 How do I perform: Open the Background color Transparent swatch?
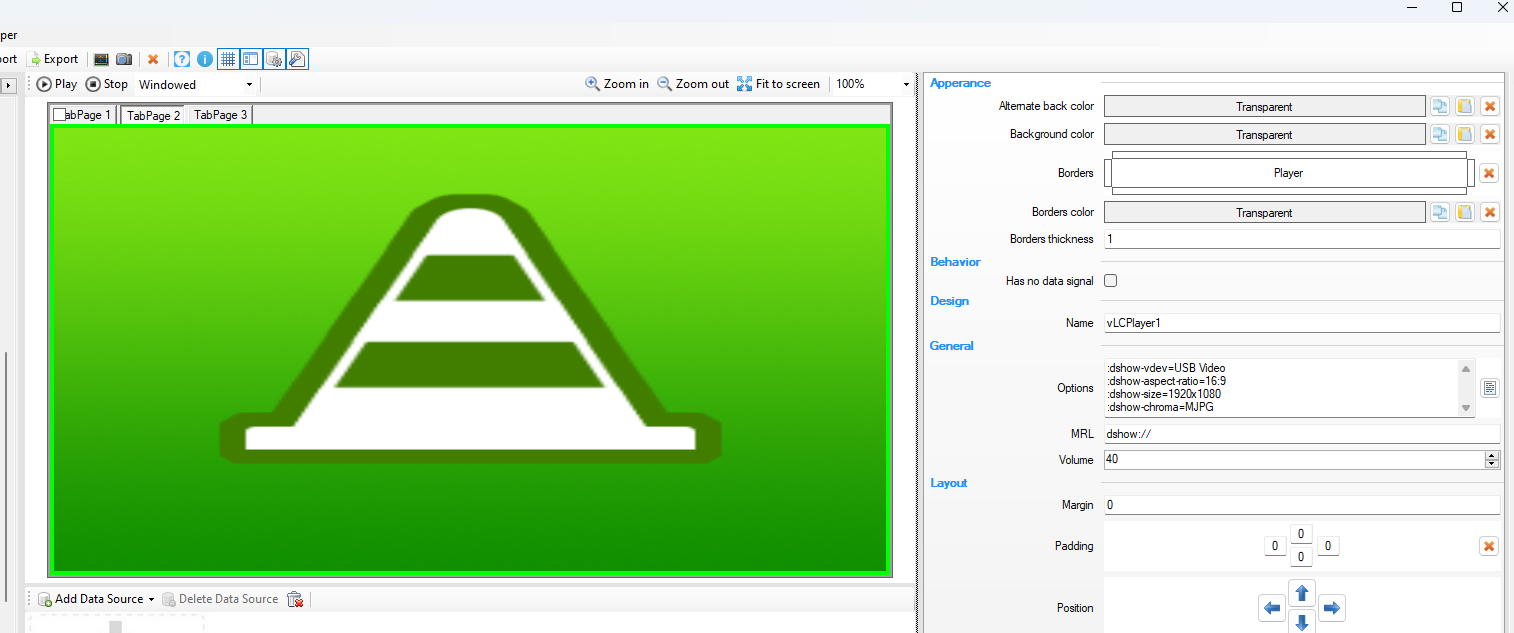[x=1264, y=134]
